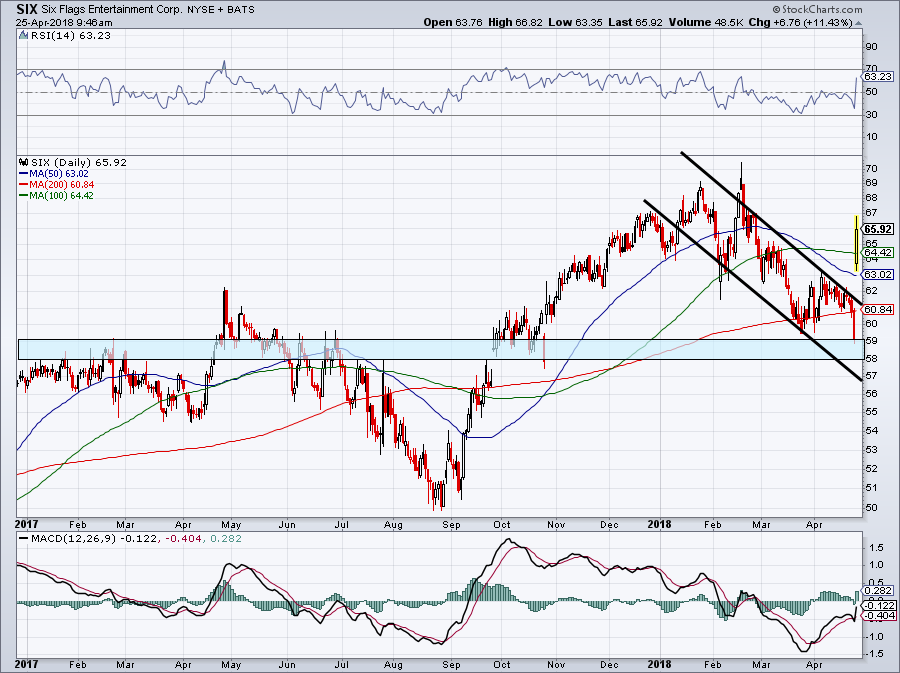Click the 63.23 RSI value tag on right axis

[x=878, y=76]
